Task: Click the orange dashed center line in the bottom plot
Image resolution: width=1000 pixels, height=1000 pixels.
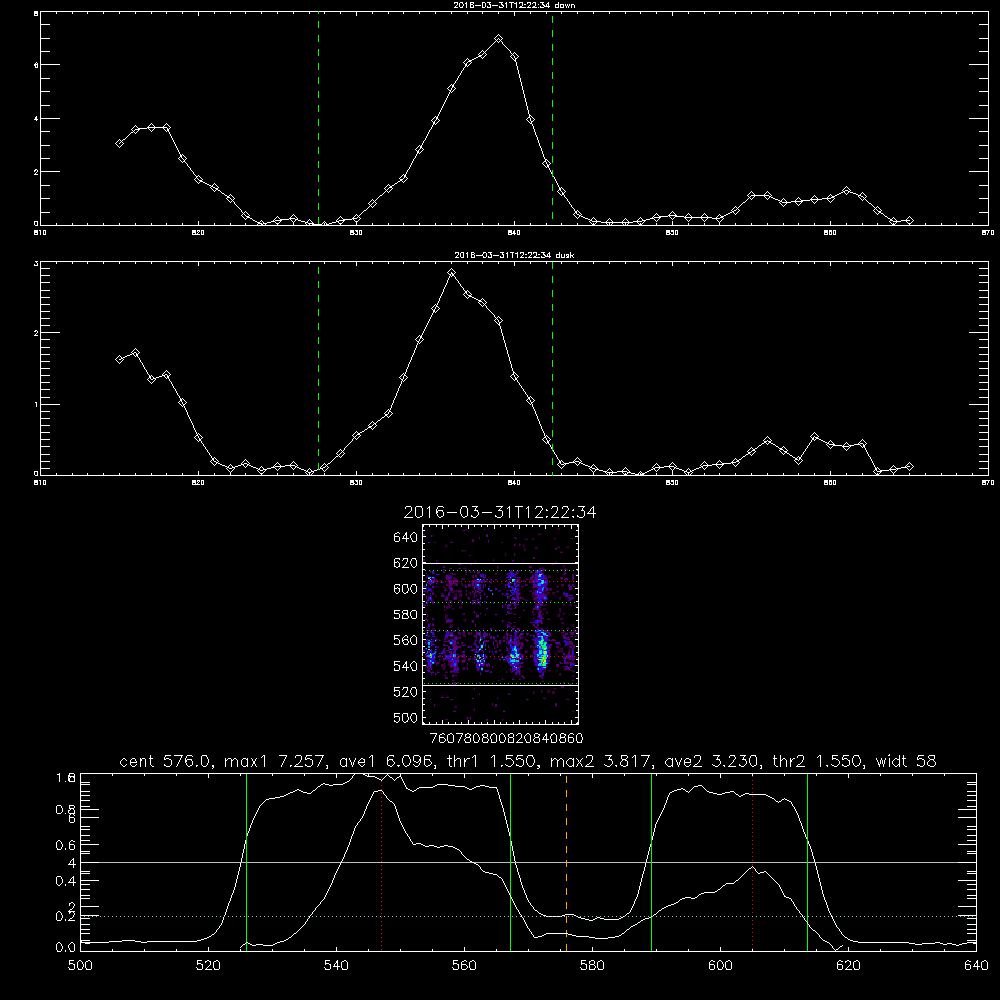Action: (566, 862)
